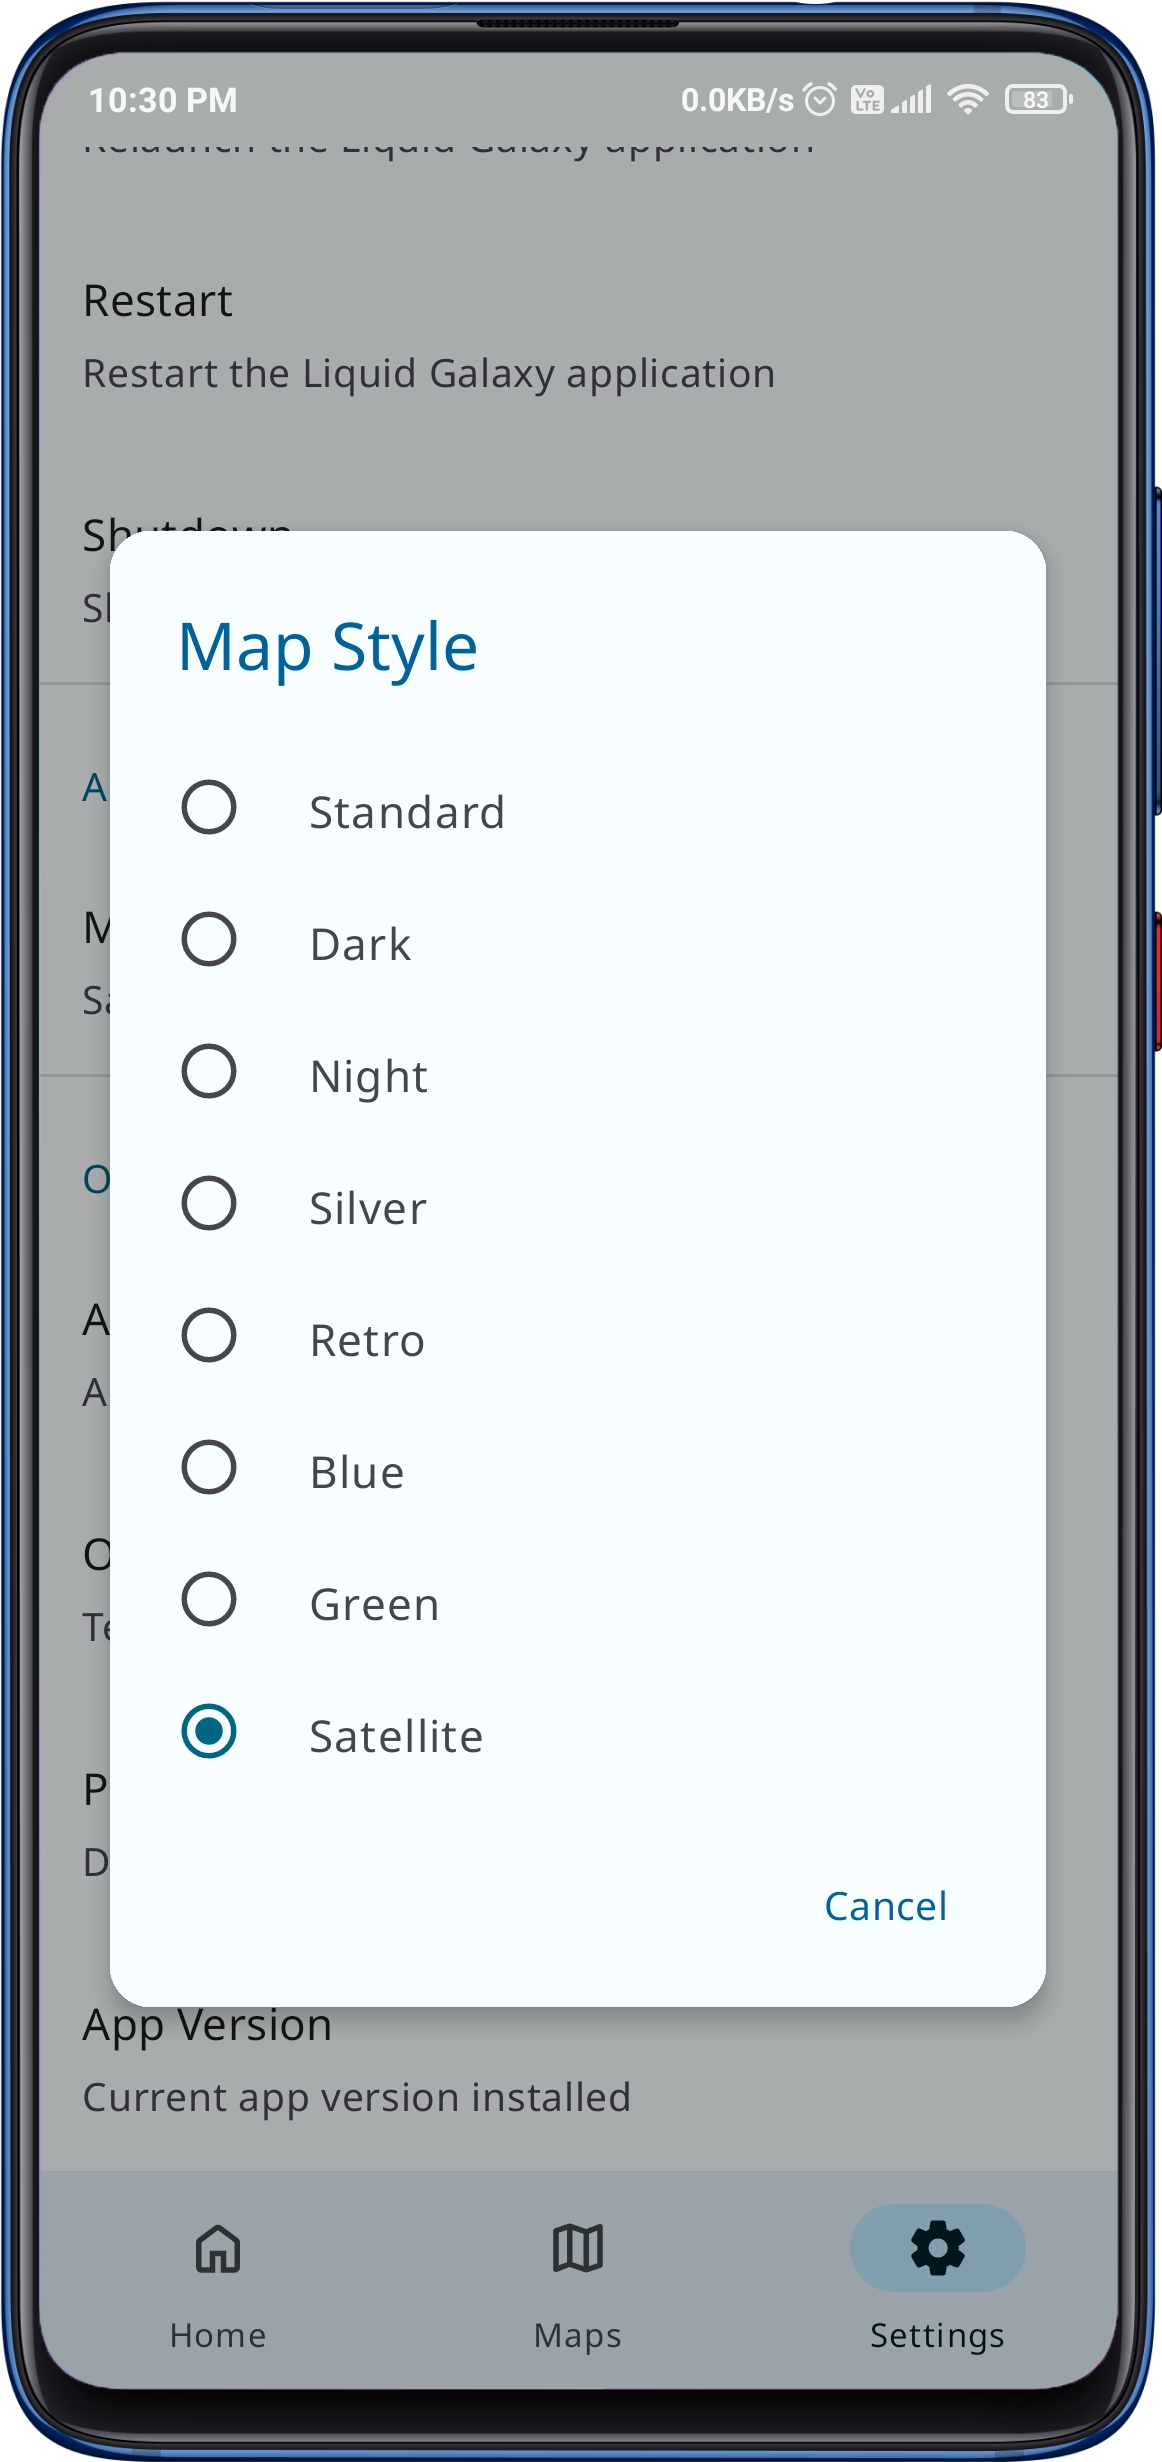Select the Blue map style option
The height and width of the screenshot is (2462, 1162).
[x=209, y=1468]
